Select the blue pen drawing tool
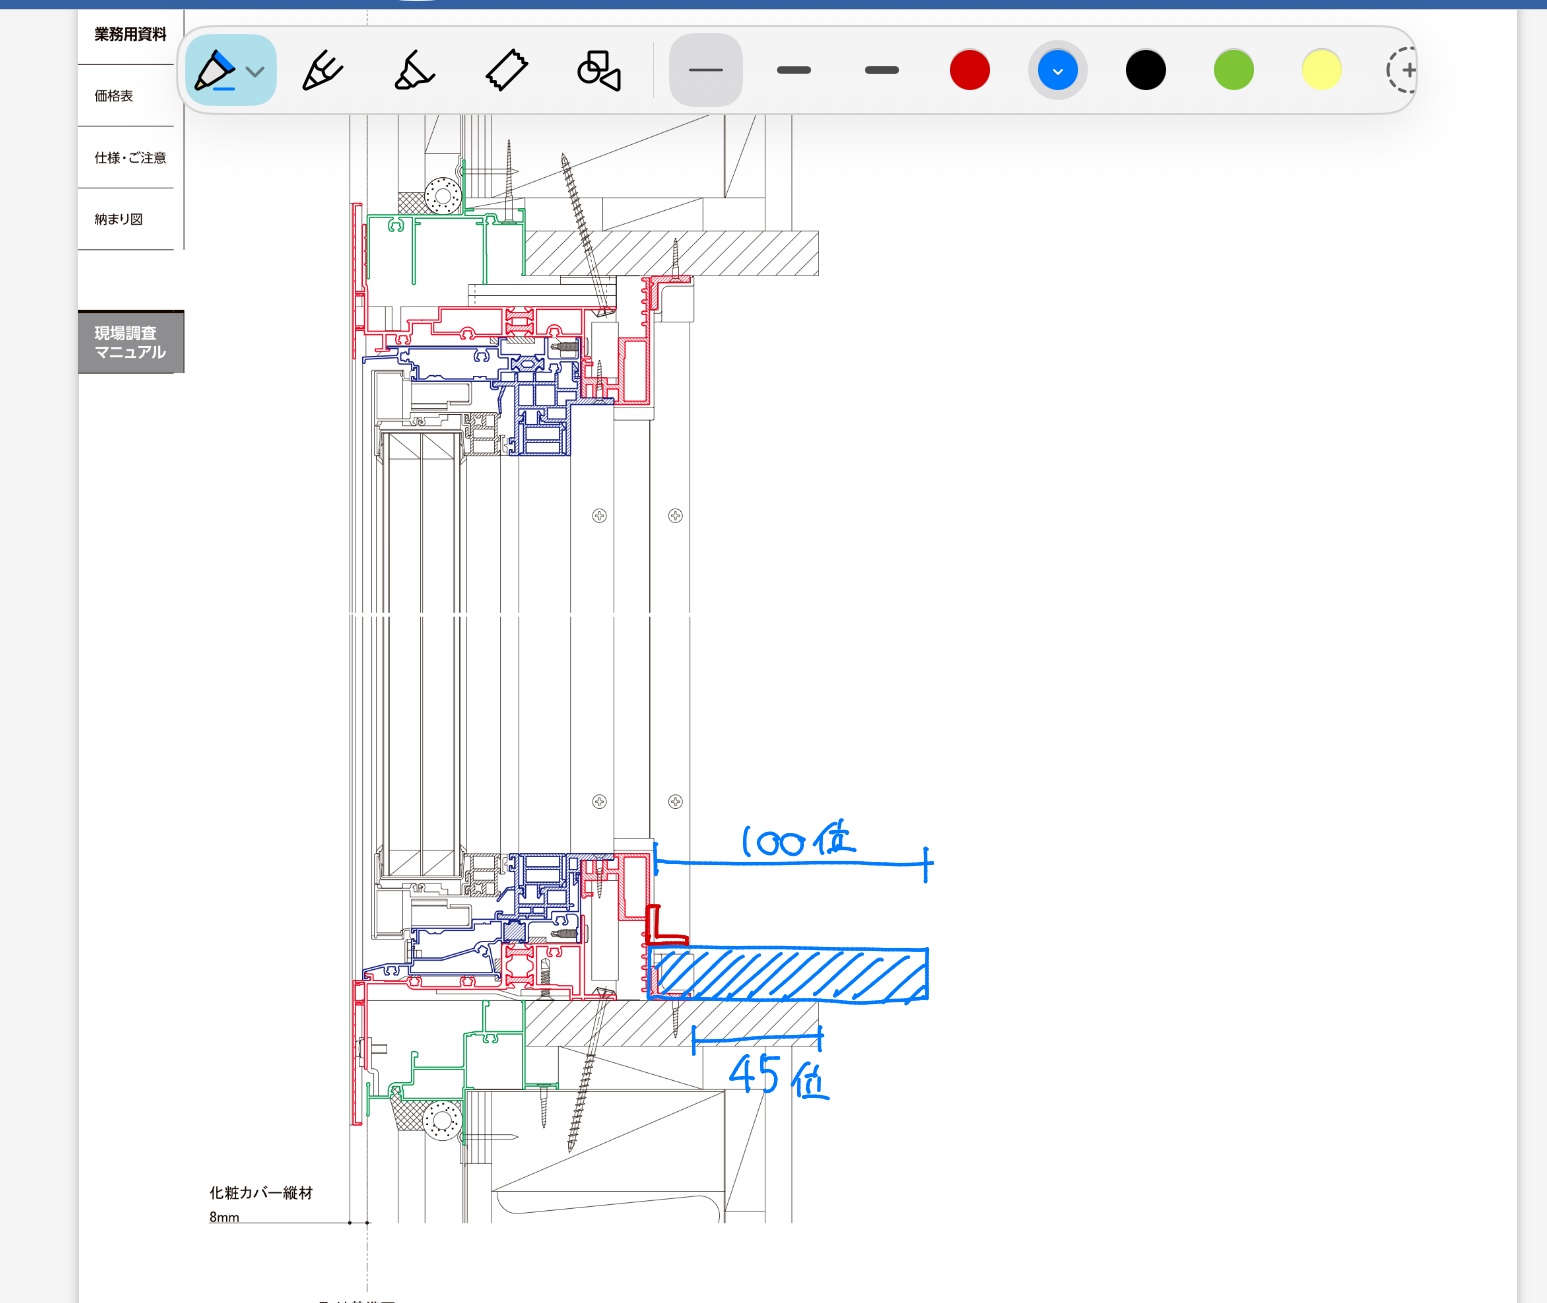Screen dimensions: 1547x1303 tap(215, 71)
